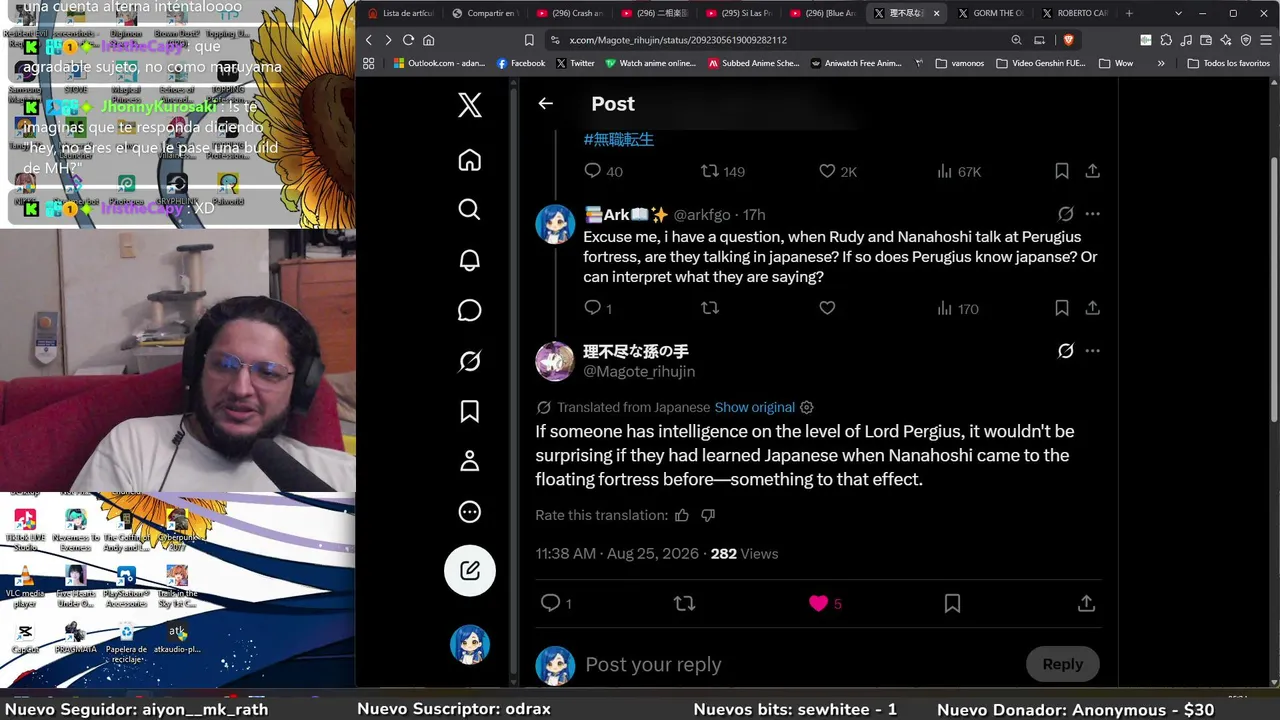The width and height of the screenshot is (1280, 720).
Task: Go to X home via the X logo
Action: pyautogui.click(x=469, y=104)
